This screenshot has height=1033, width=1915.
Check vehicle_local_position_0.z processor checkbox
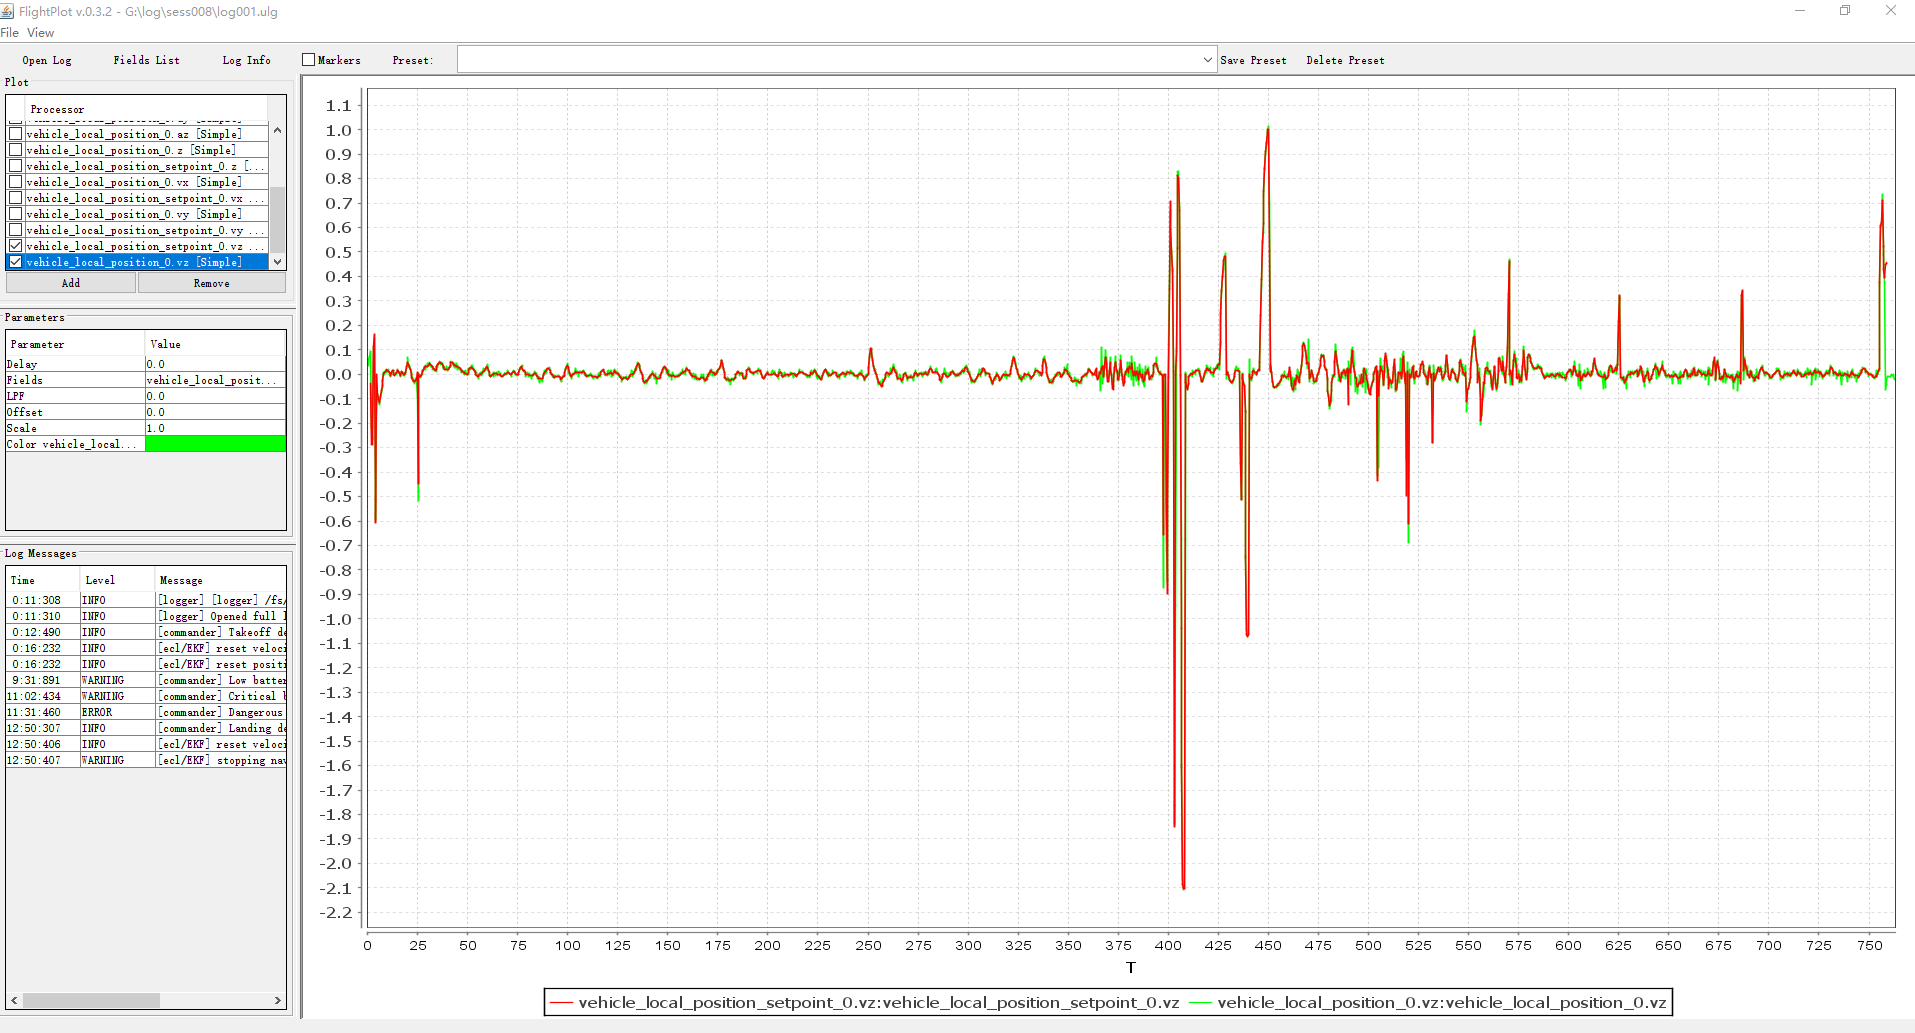click(x=16, y=150)
